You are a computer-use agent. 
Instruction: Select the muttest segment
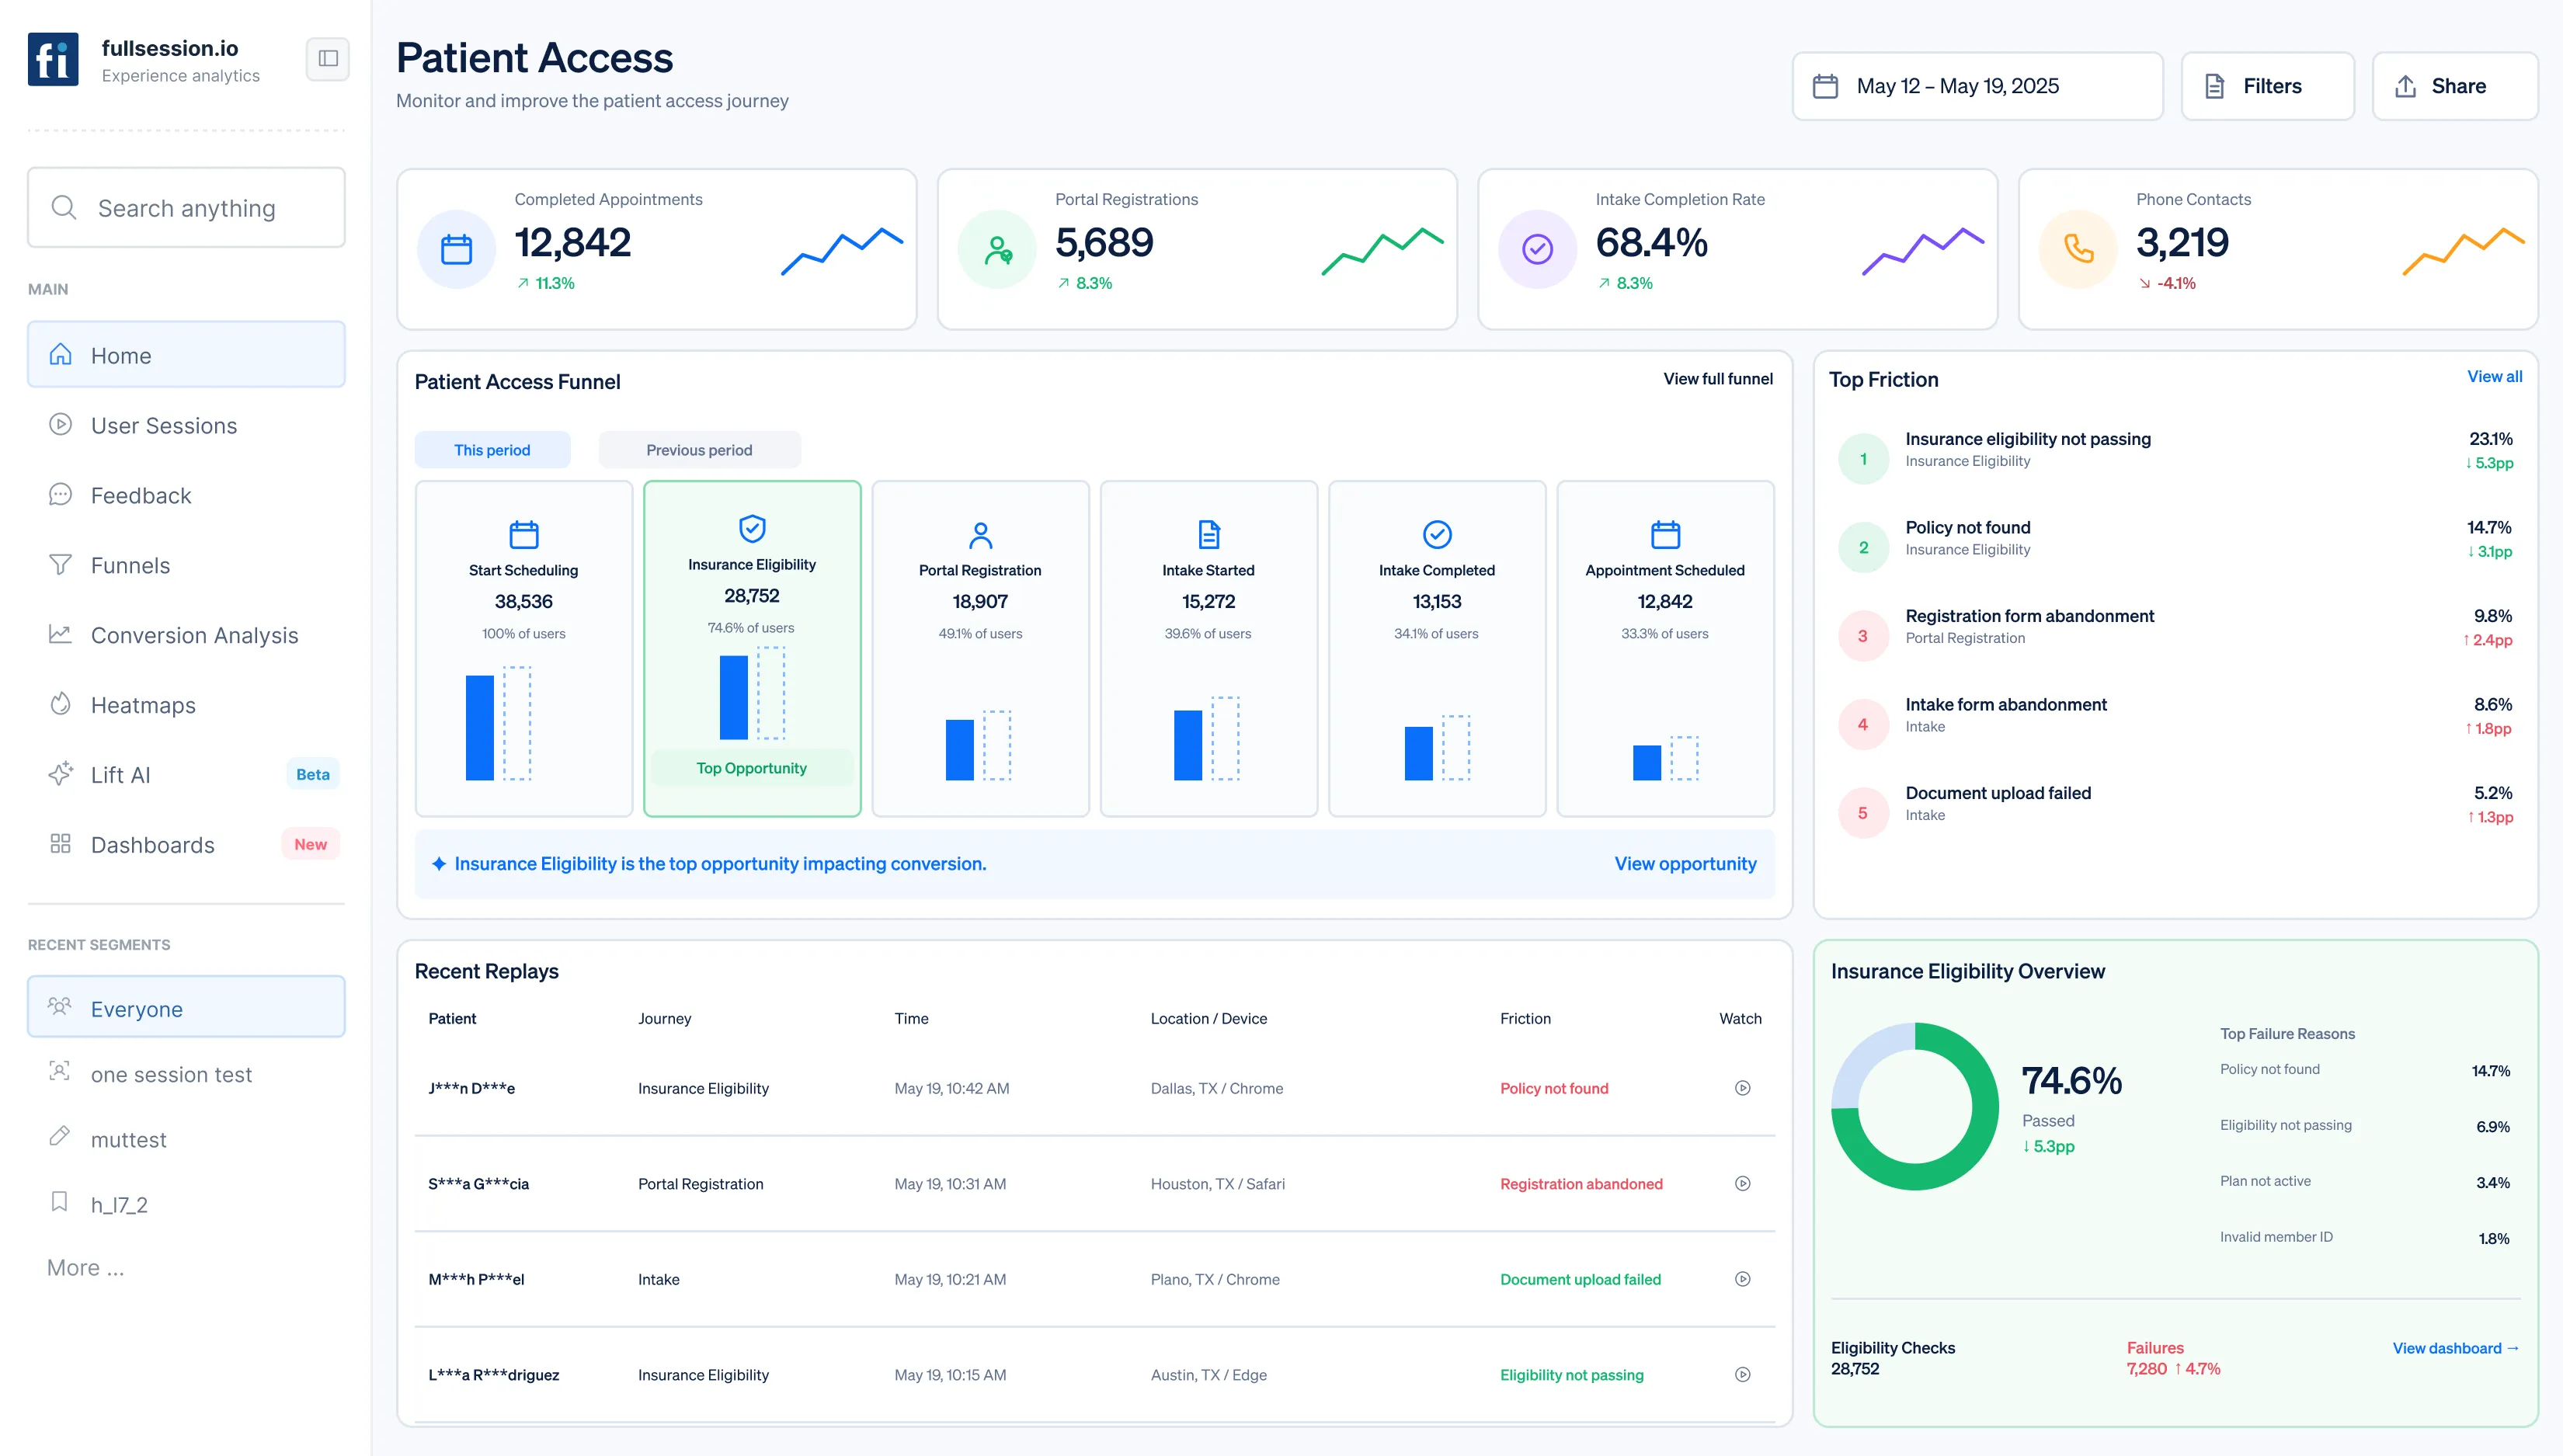coord(186,1139)
